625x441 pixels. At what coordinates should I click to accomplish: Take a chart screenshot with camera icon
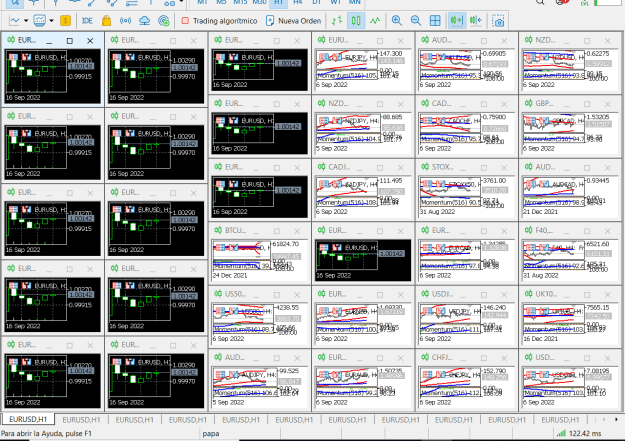(x=498, y=21)
